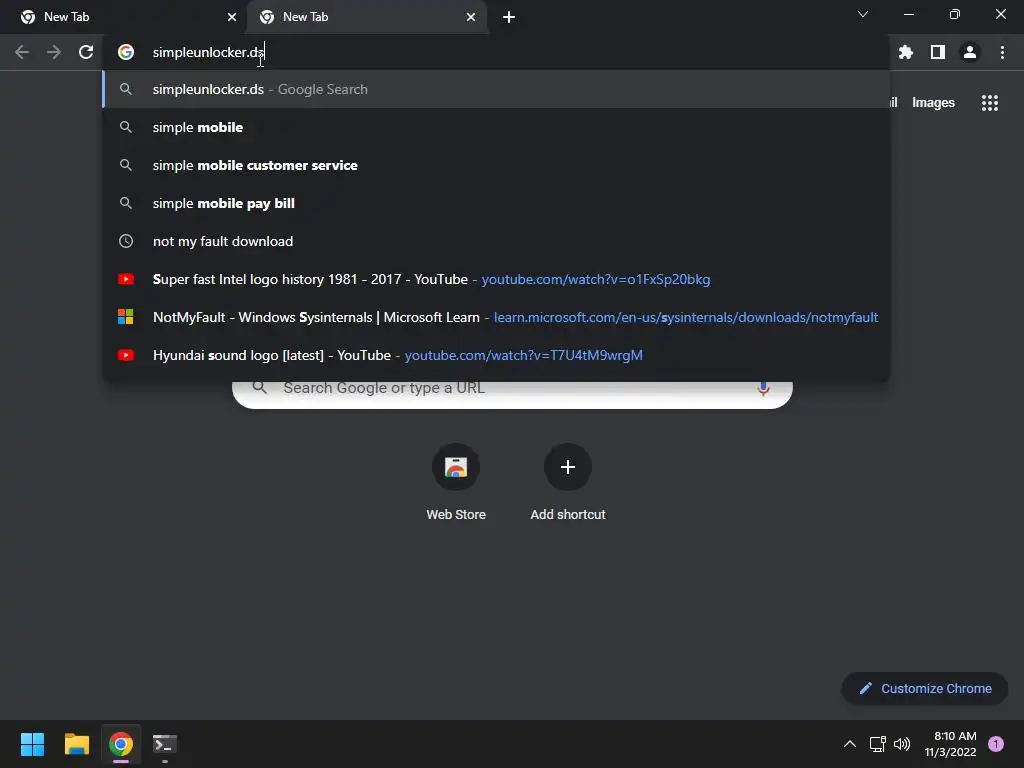The width and height of the screenshot is (1024, 768).
Task: Open the tab search chevron
Action: [x=863, y=14]
